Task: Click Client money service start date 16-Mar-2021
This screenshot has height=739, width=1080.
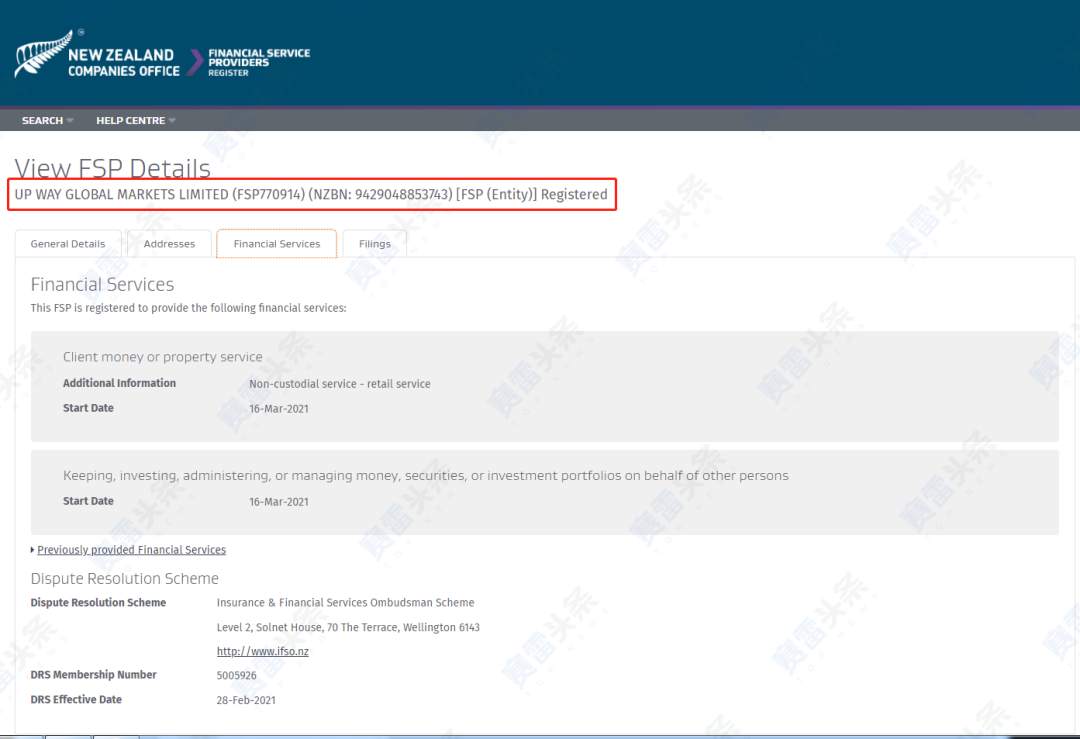Action: (x=279, y=408)
